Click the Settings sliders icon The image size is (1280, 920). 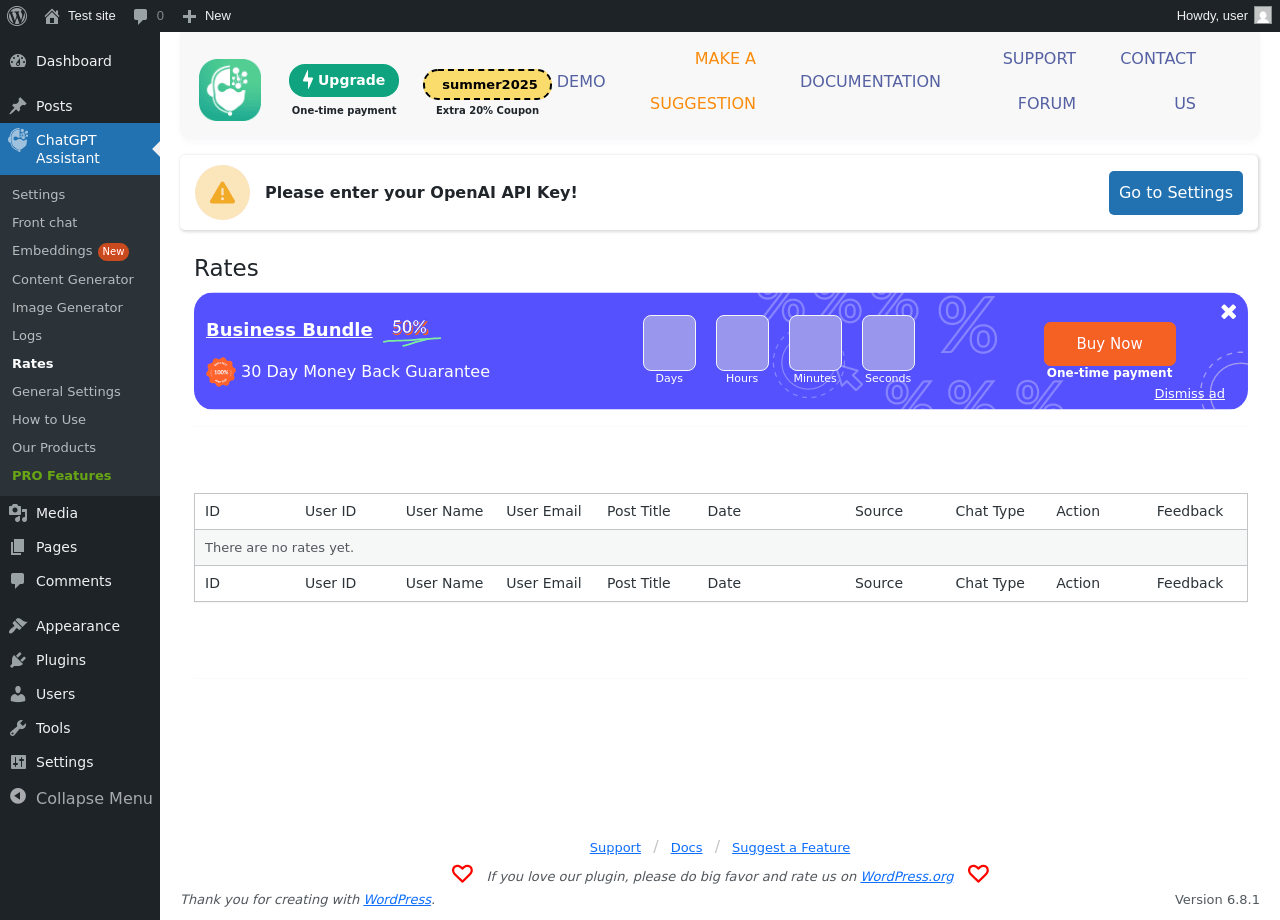point(18,762)
